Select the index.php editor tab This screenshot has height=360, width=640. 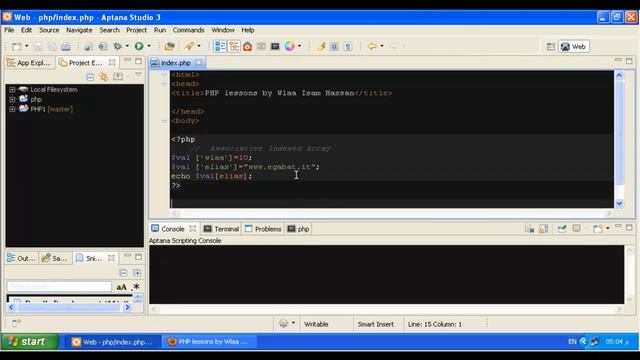click(176, 62)
